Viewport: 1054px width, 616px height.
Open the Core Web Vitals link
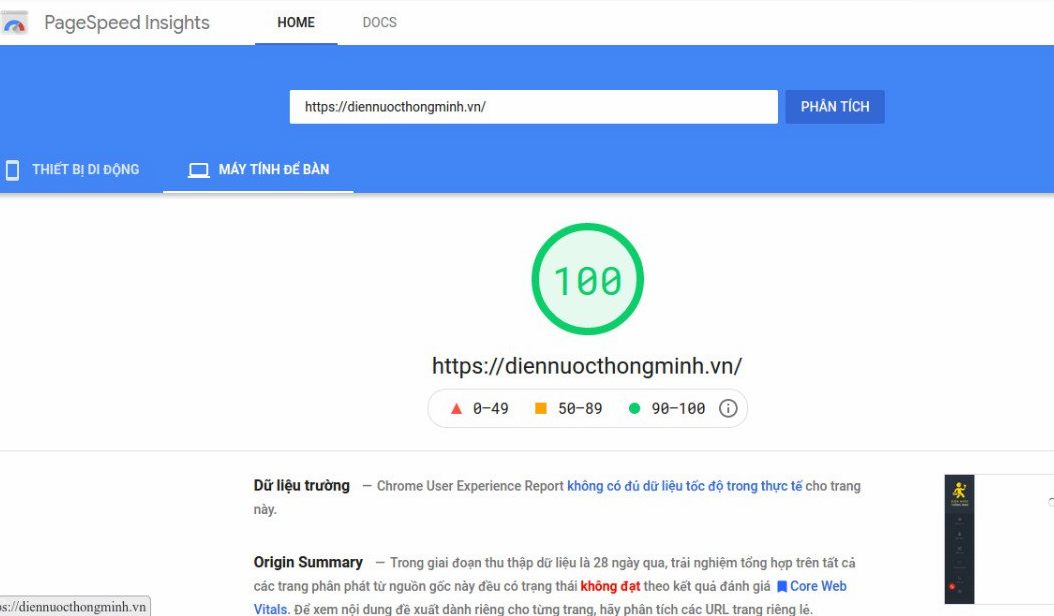(818, 586)
